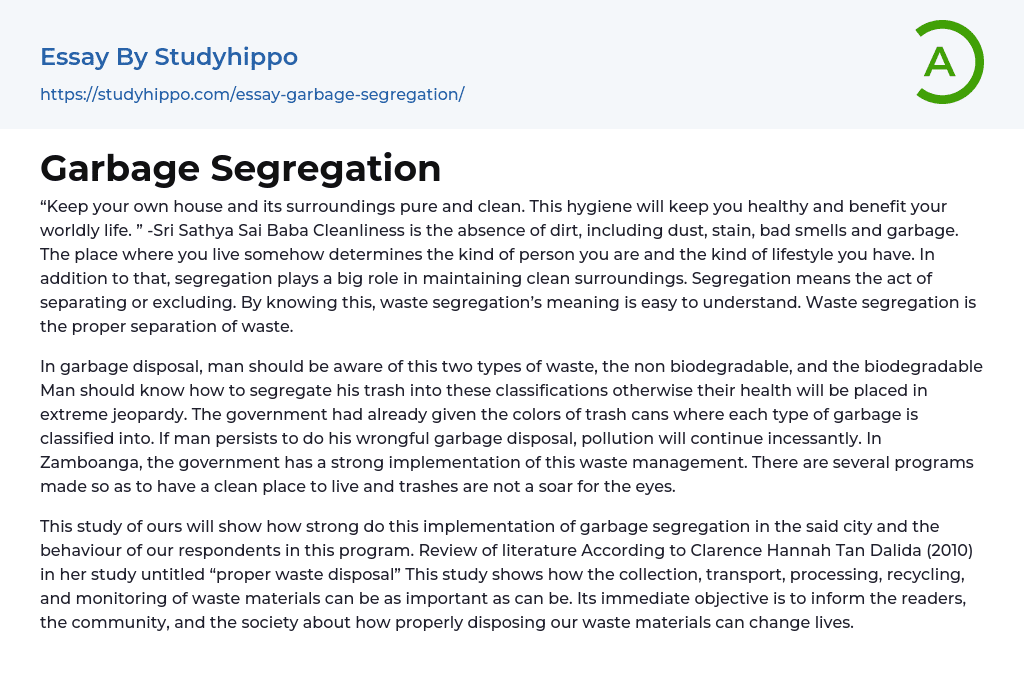
Task: Click the "Essay By Studyhippo" header text
Action: tap(169, 57)
